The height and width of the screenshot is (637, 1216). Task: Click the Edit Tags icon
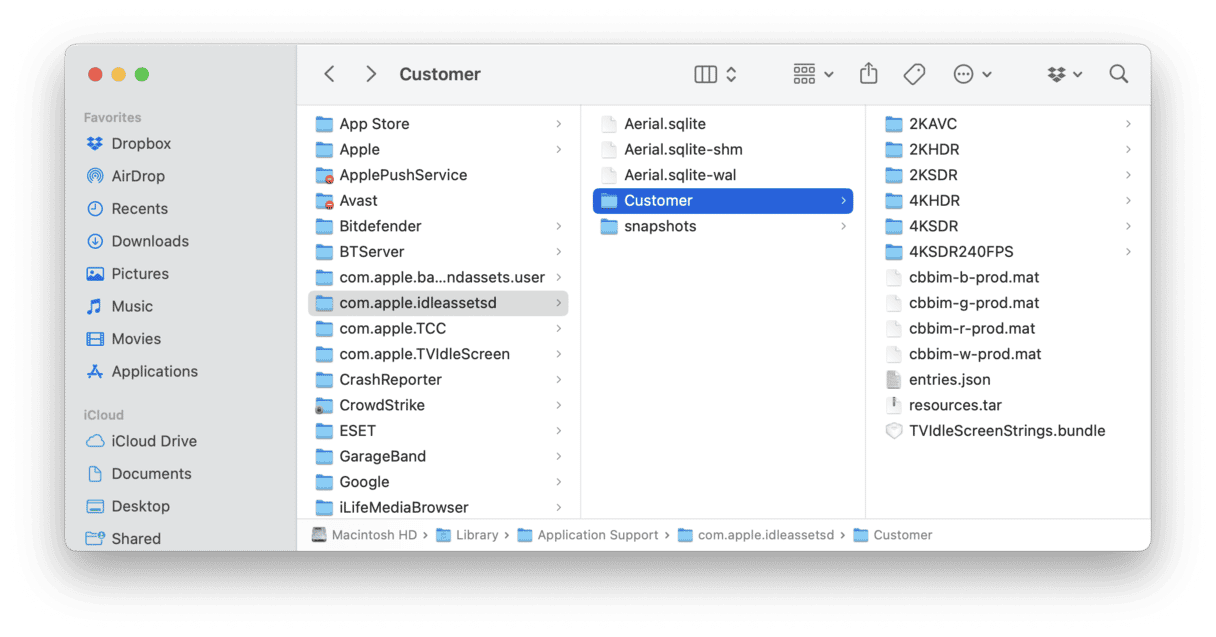913,74
